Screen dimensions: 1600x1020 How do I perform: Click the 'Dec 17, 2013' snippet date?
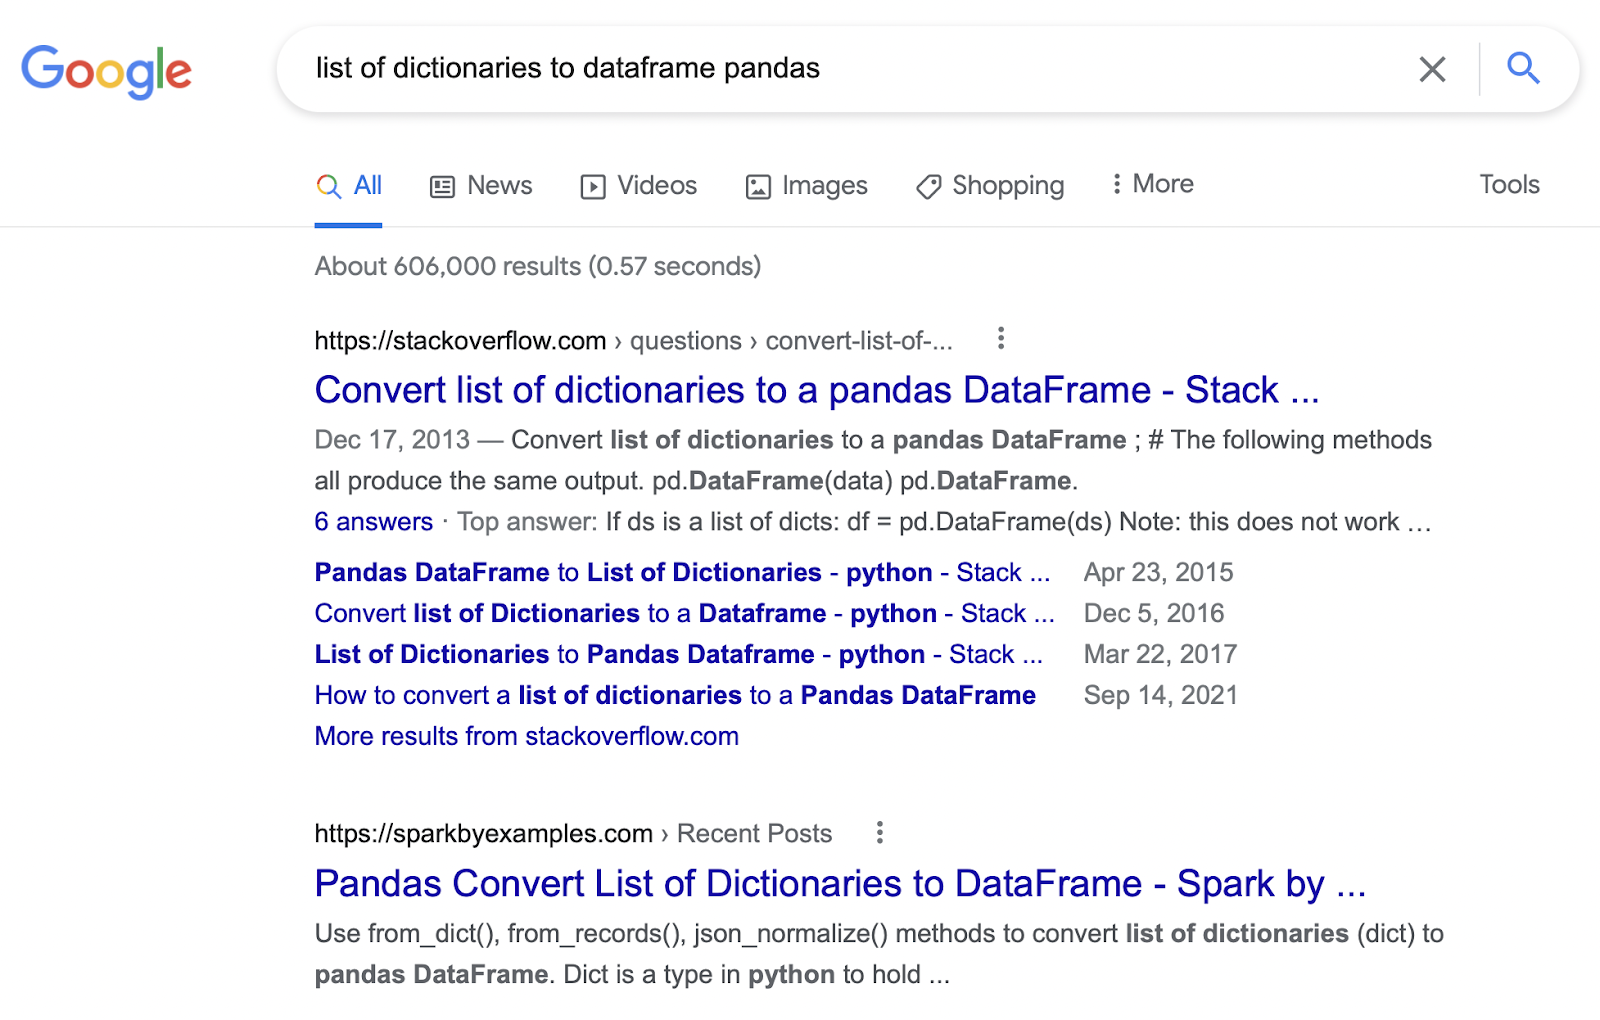click(x=392, y=440)
